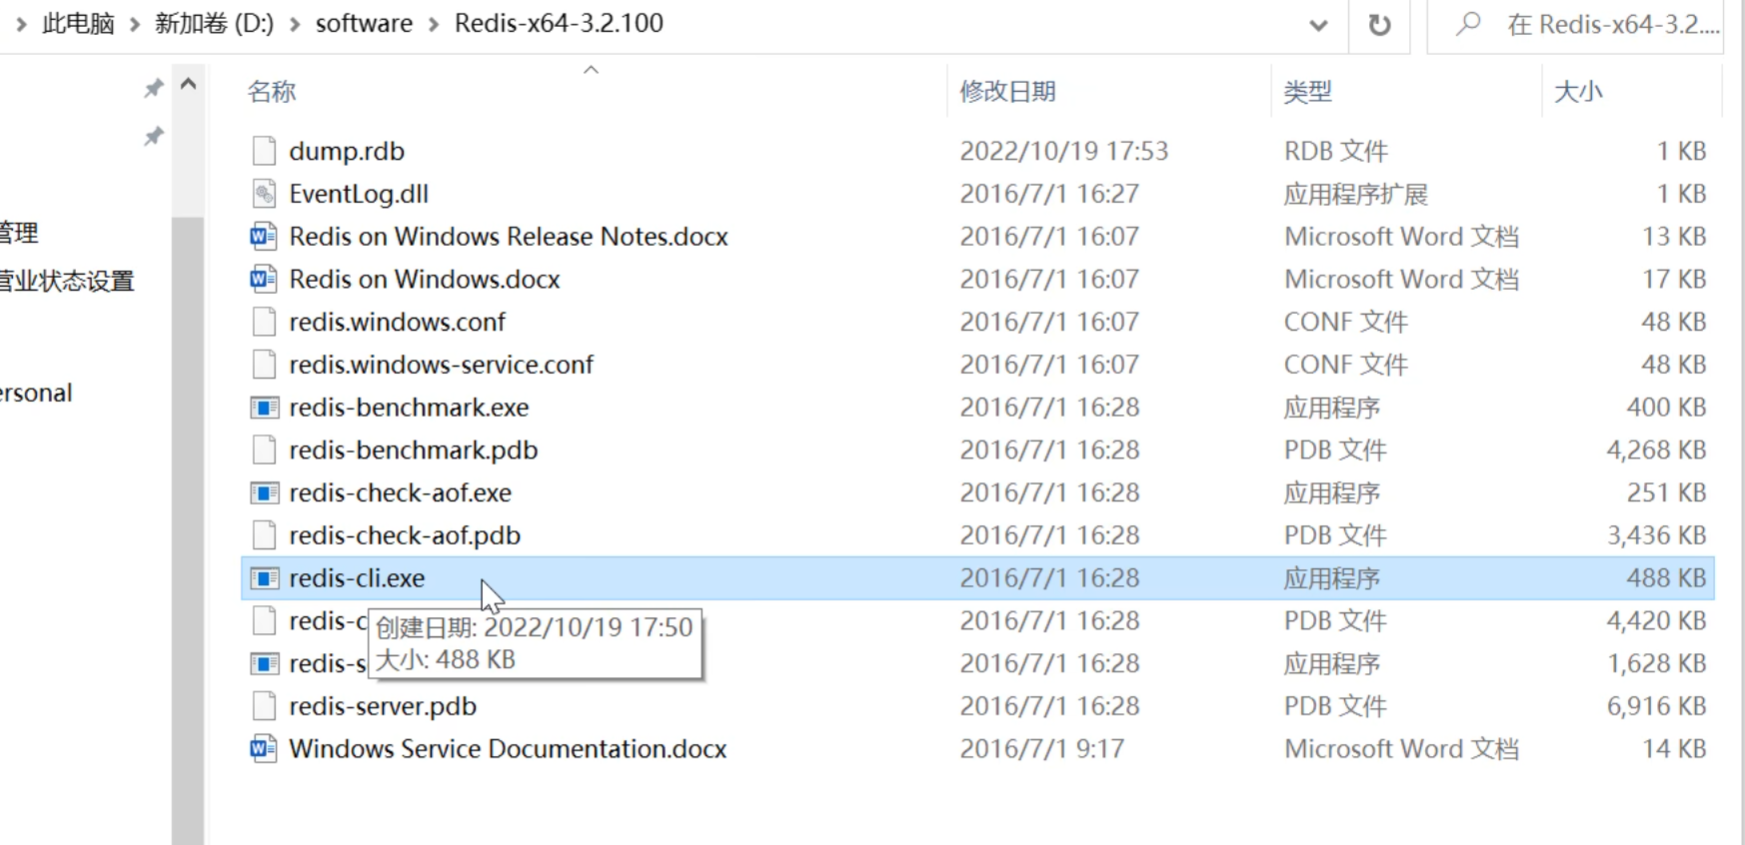This screenshot has width=1745, height=845.
Task: Expand the chevron after software in breadcrumb
Action: pyautogui.click(x=433, y=24)
